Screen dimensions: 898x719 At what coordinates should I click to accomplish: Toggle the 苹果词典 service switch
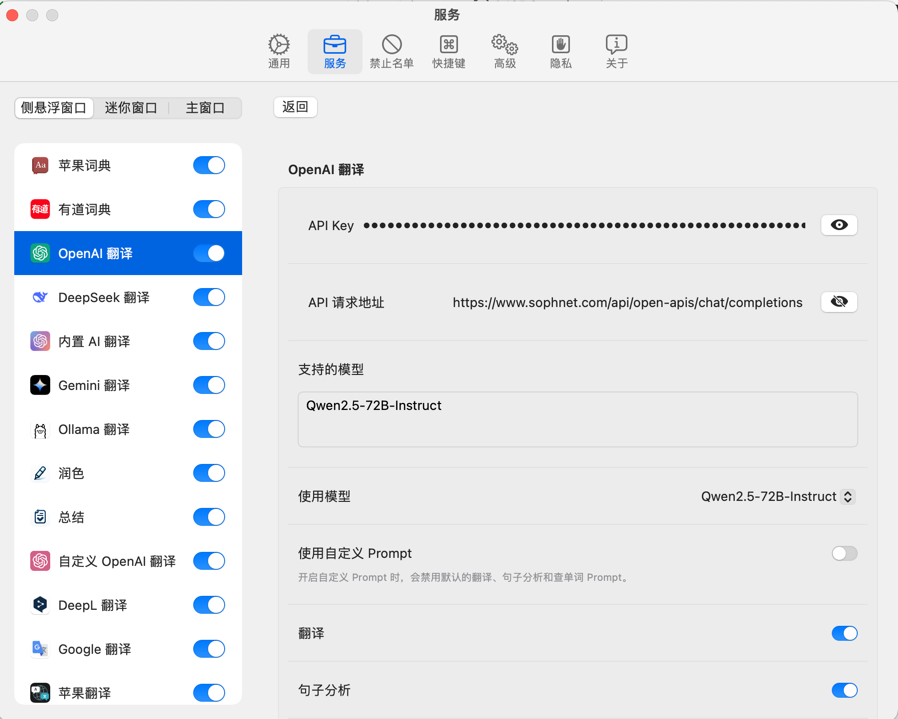pyautogui.click(x=209, y=166)
